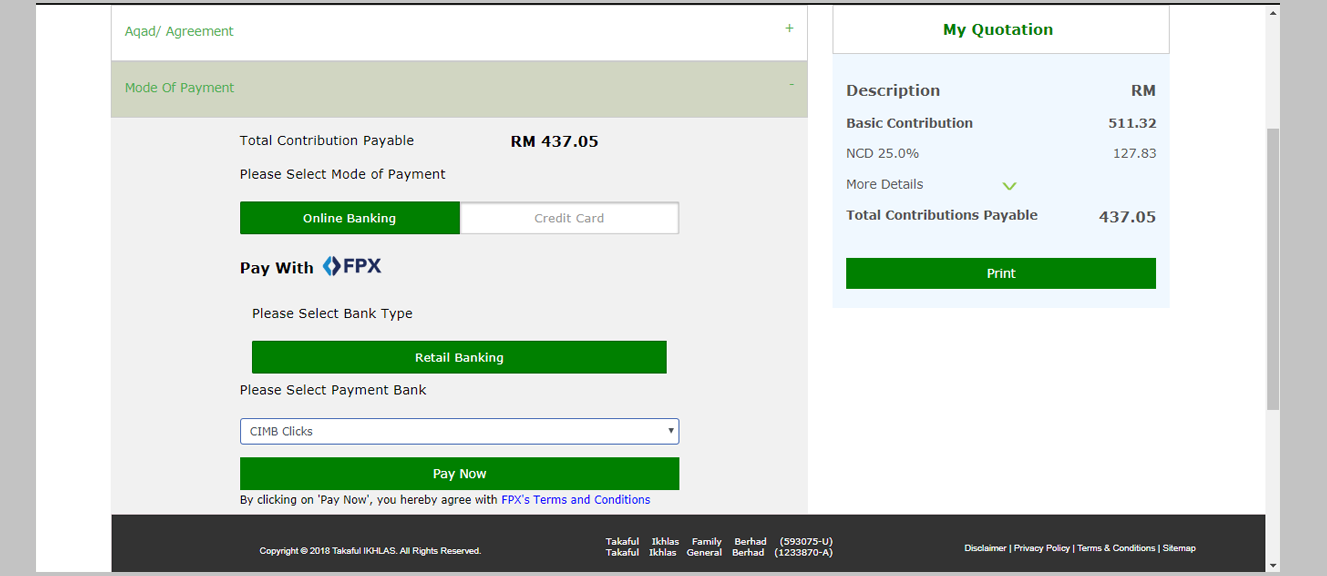
Task: Click the Please Select Payment Bank label
Action: click(333, 390)
